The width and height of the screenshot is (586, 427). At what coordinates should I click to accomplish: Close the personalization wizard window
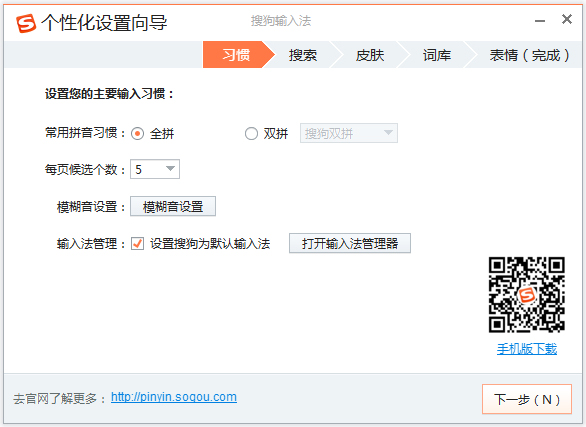click(567, 19)
